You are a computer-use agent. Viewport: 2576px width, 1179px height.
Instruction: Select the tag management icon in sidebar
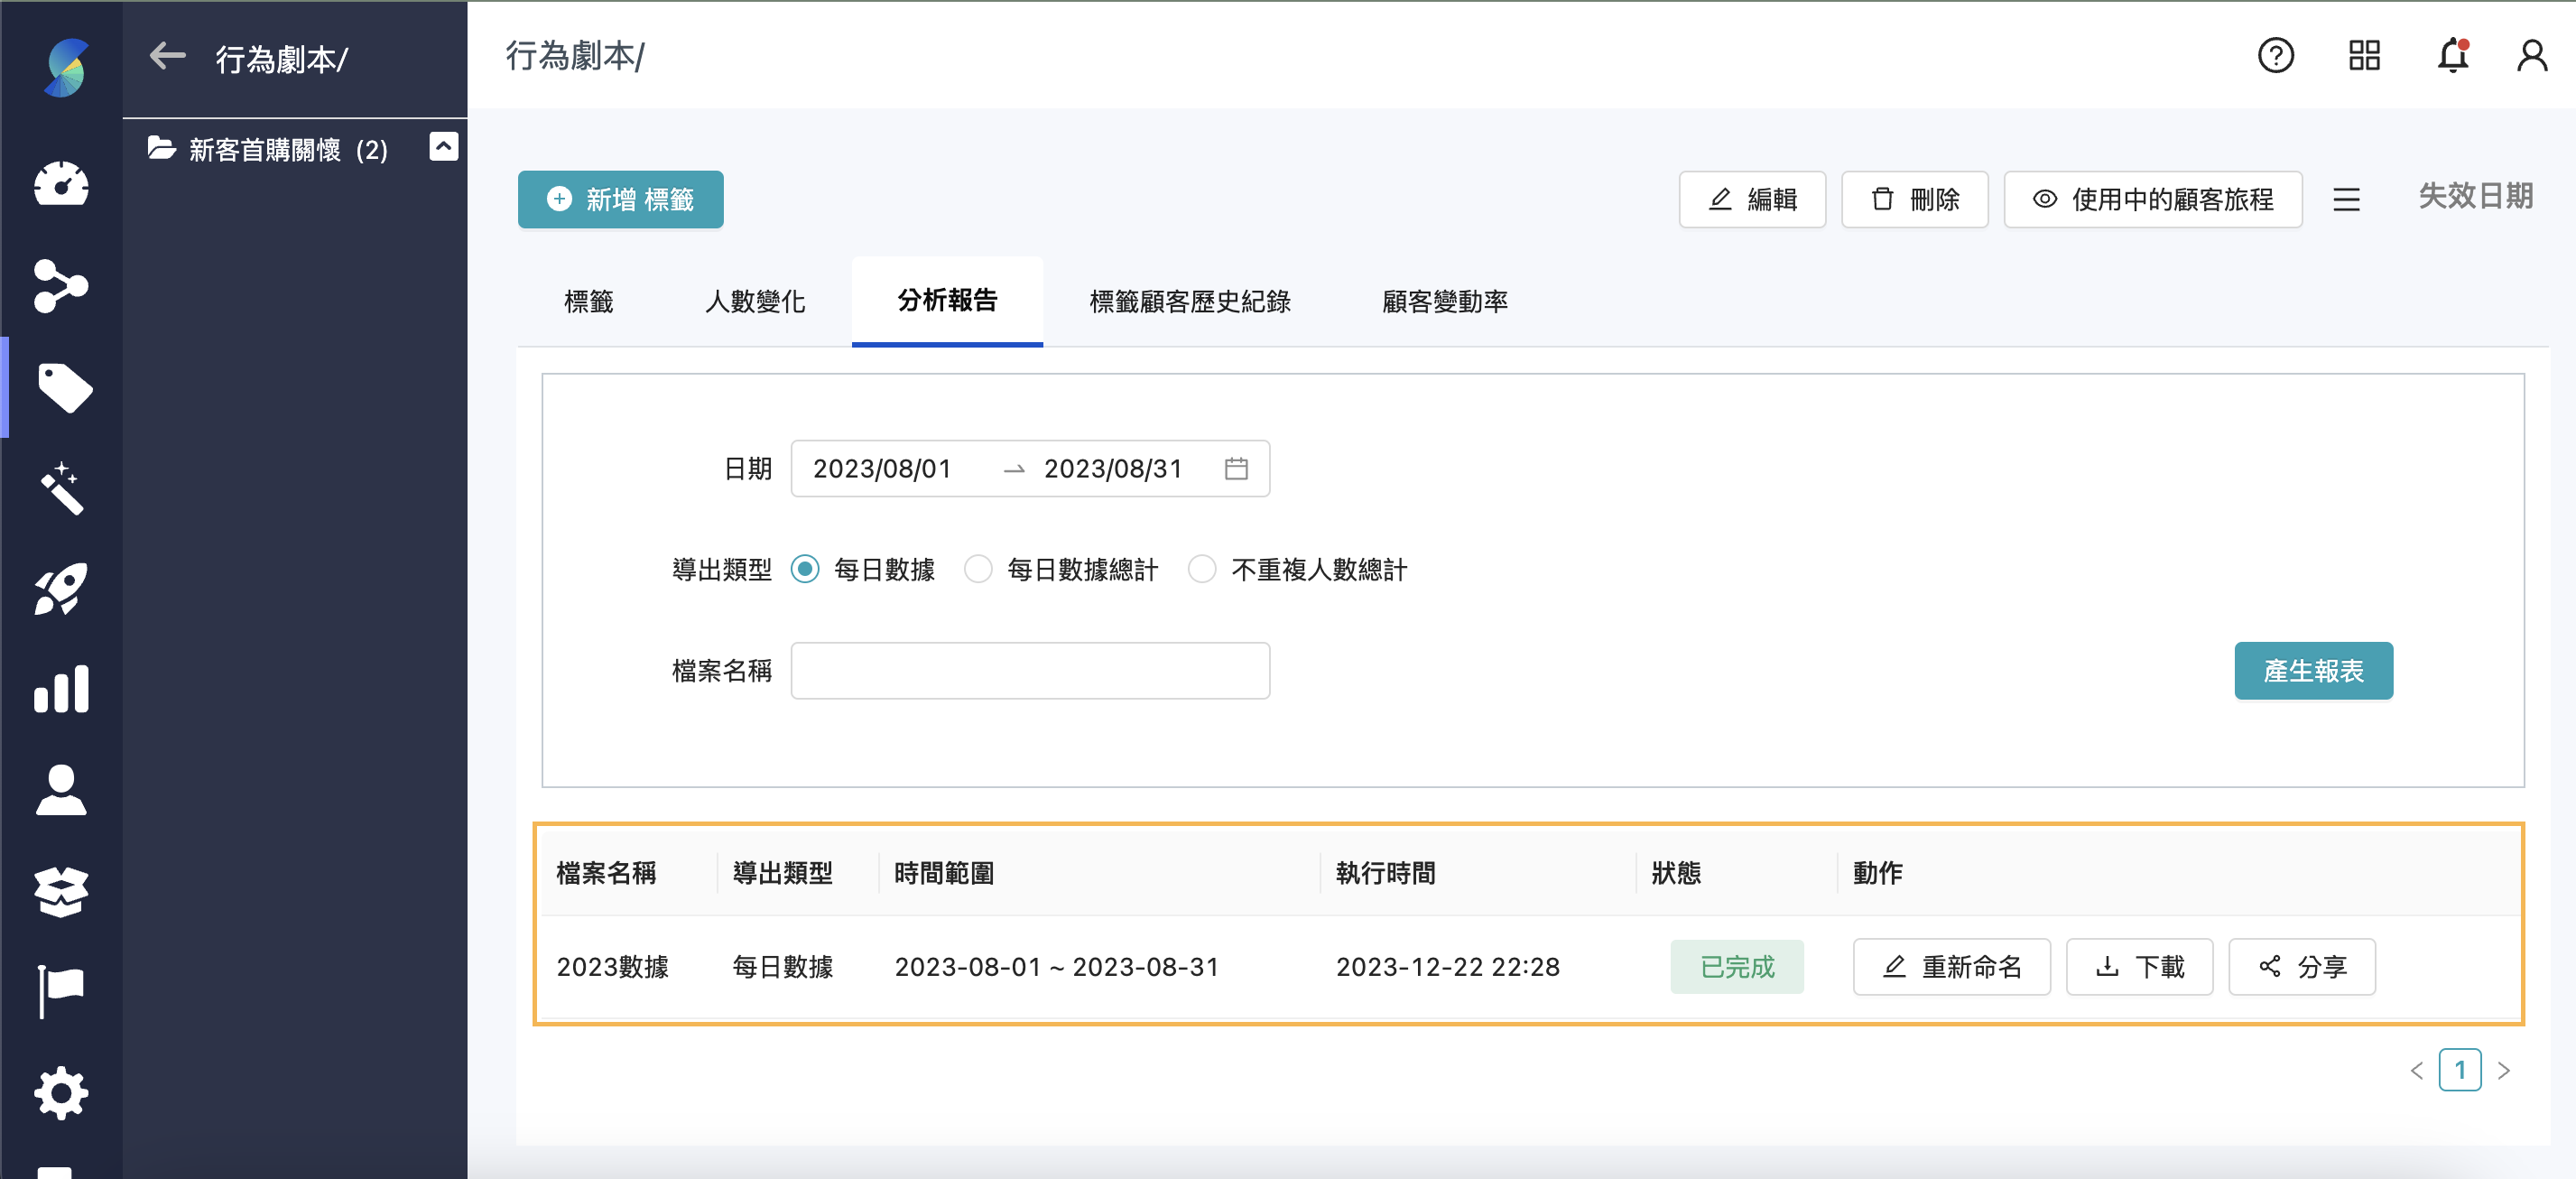(x=61, y=388)
